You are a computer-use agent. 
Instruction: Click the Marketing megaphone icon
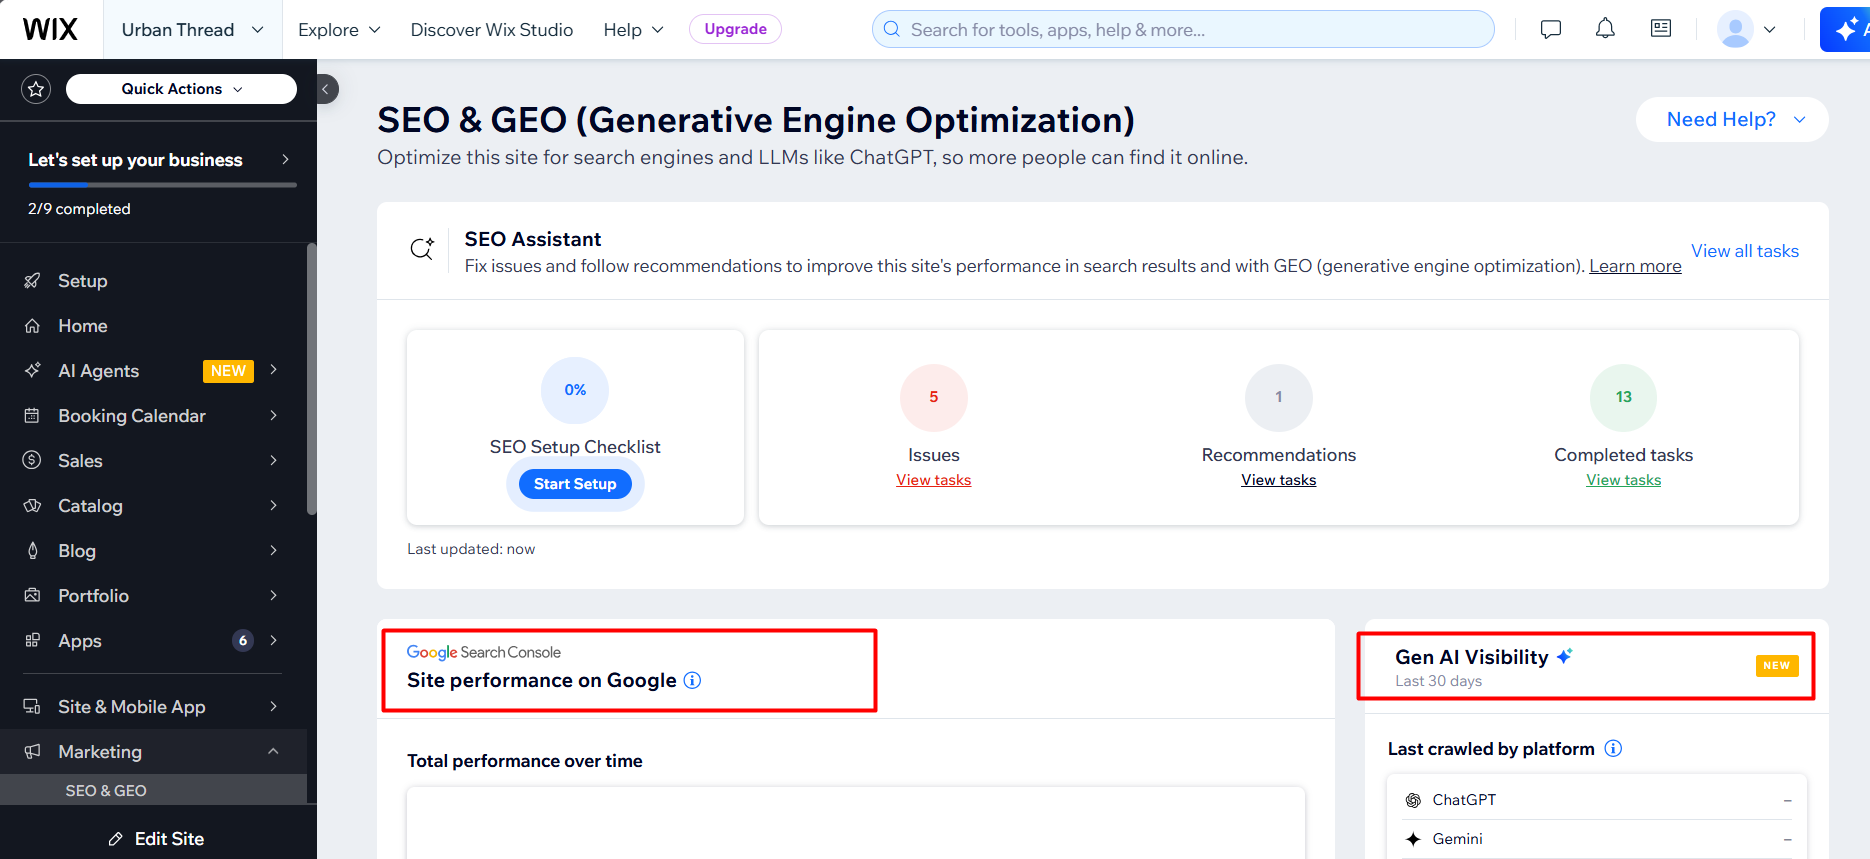[x=32, y=751]
